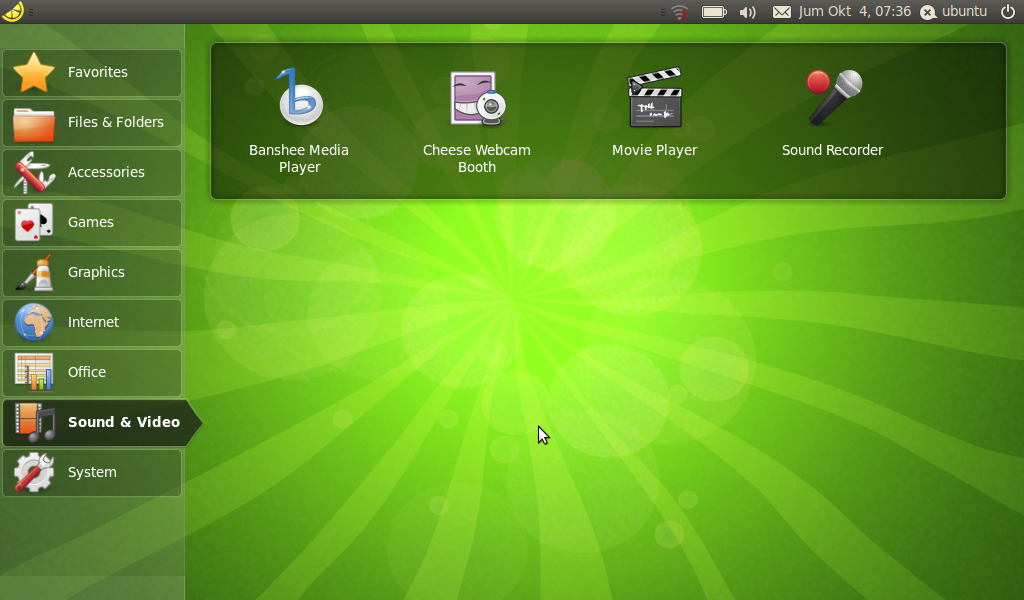The height and width of the screenshot is (600, 1024).
Task: Click the Graphics paintbrush icon
Action: 34,272
